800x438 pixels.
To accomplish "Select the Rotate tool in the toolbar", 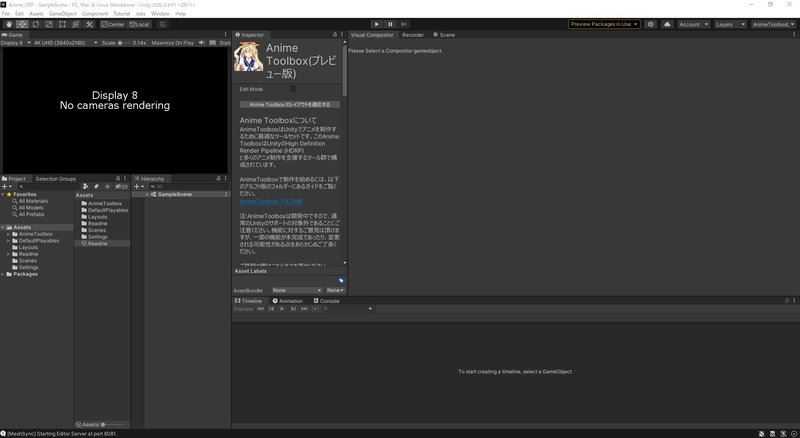I will coord(36,25).
